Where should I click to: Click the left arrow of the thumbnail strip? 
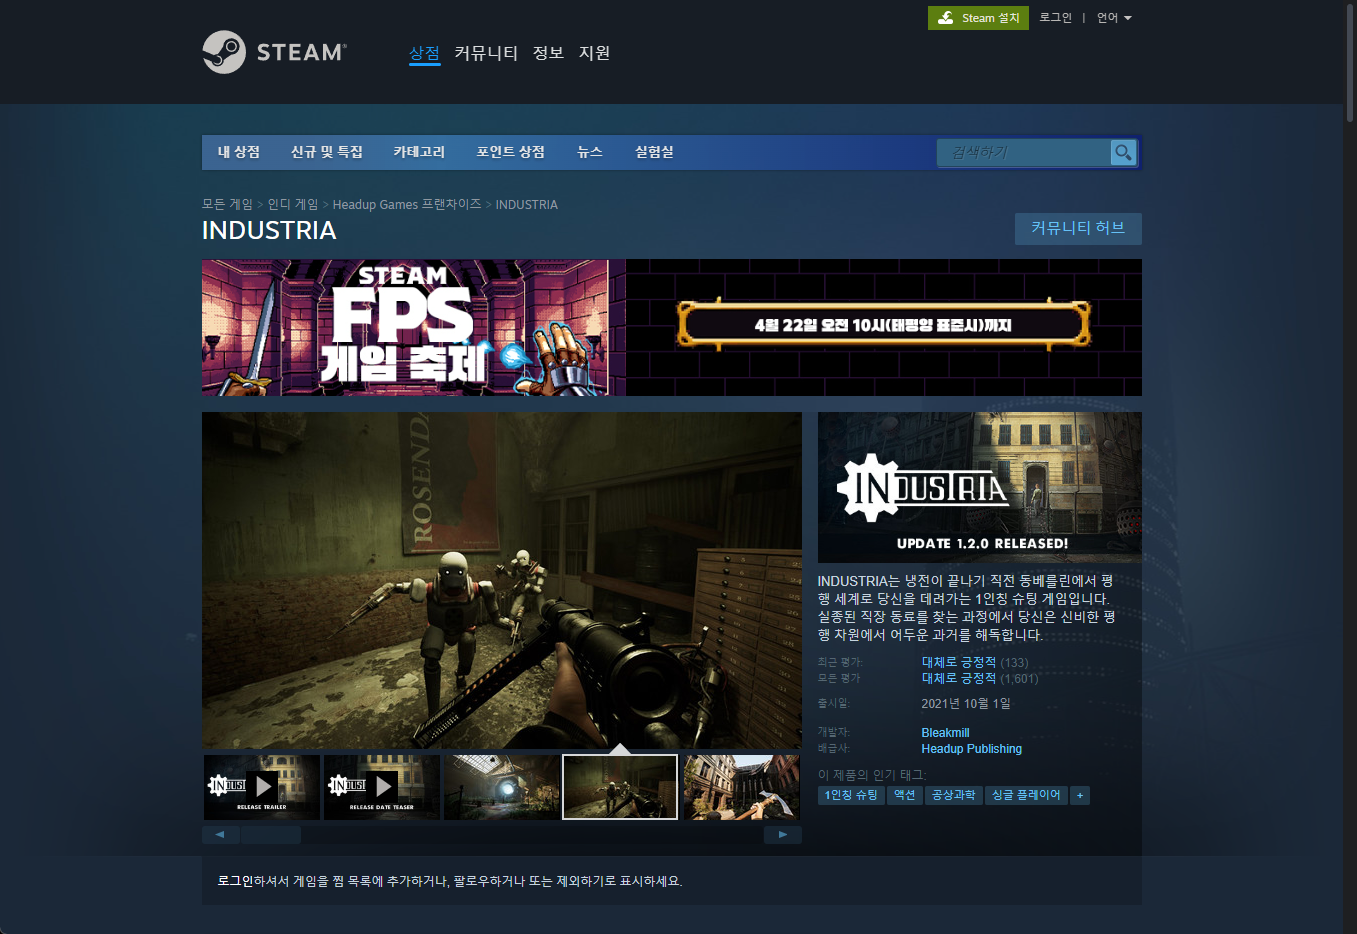pos(220,834)
